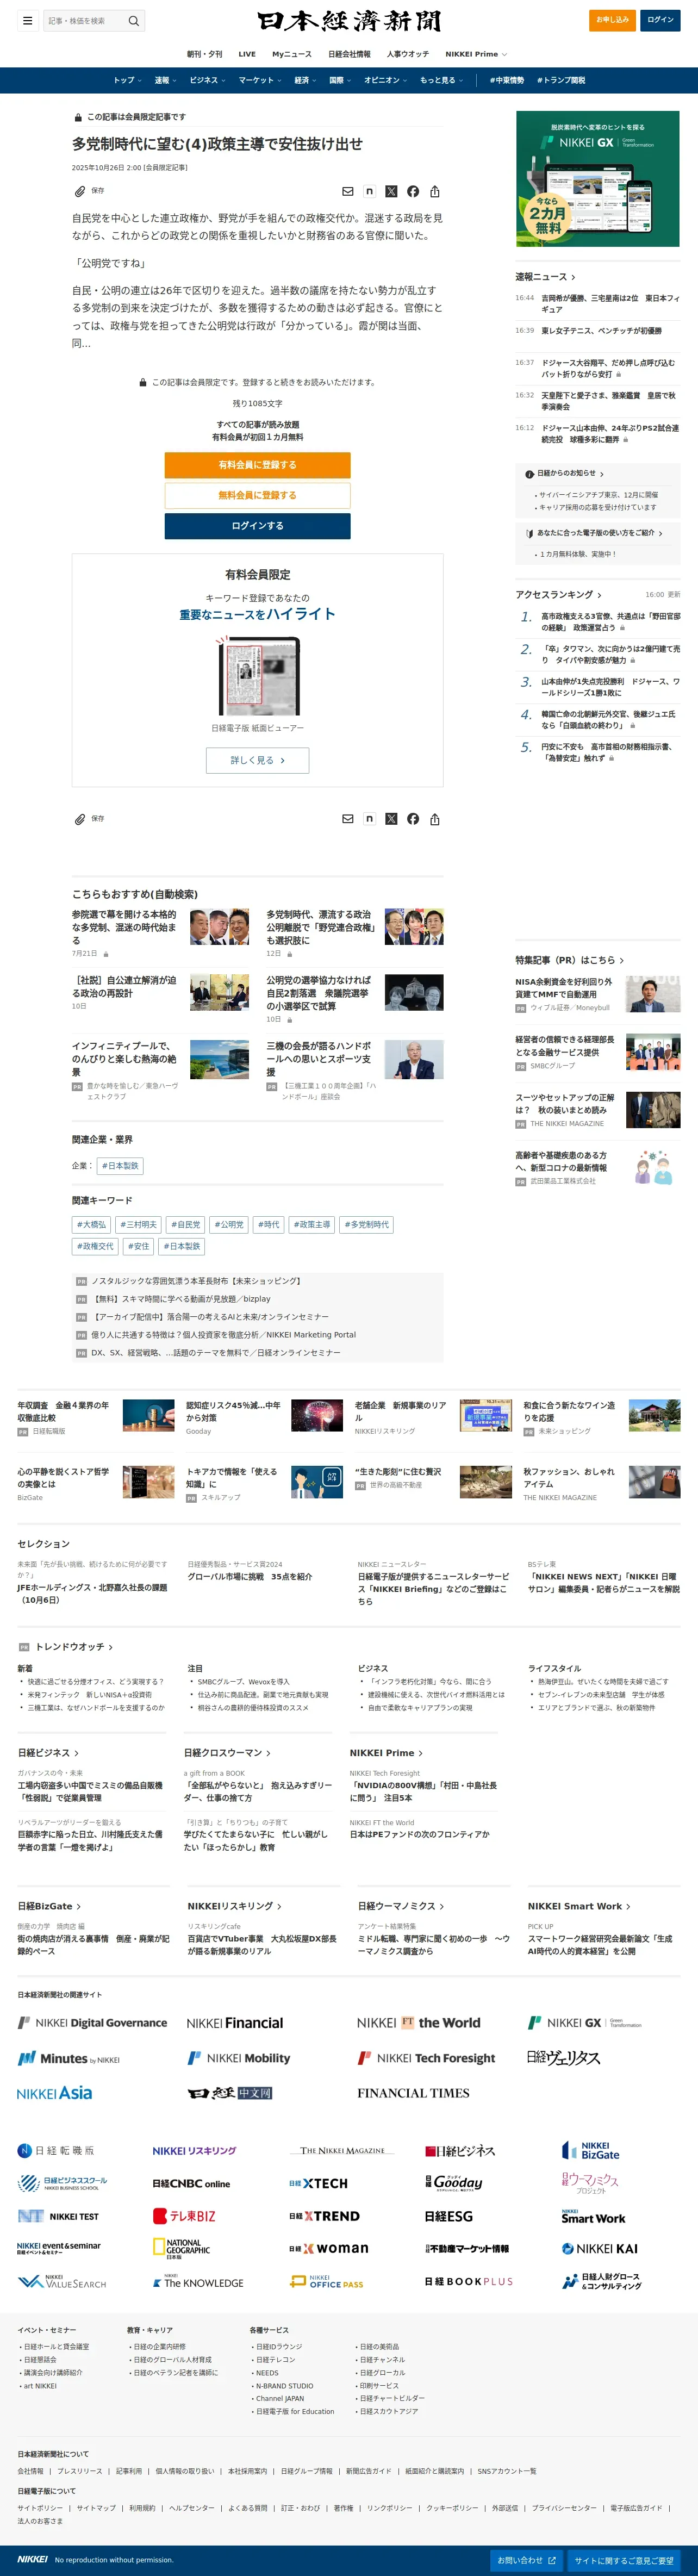Expand もっと見る nav dropdown

[x=441, y=80]
